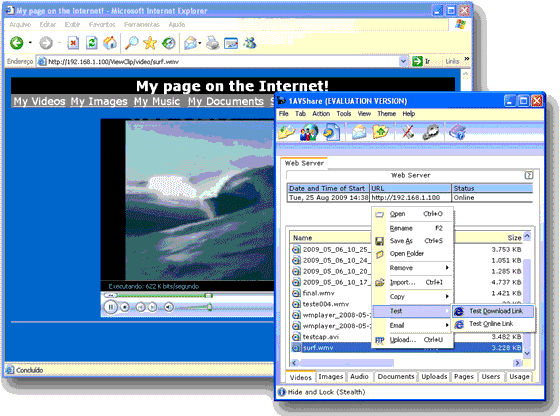560x416 pixels.
Task: Open Favorites star in Internet Explorer toolbar
Action: (x=150, y=43)
